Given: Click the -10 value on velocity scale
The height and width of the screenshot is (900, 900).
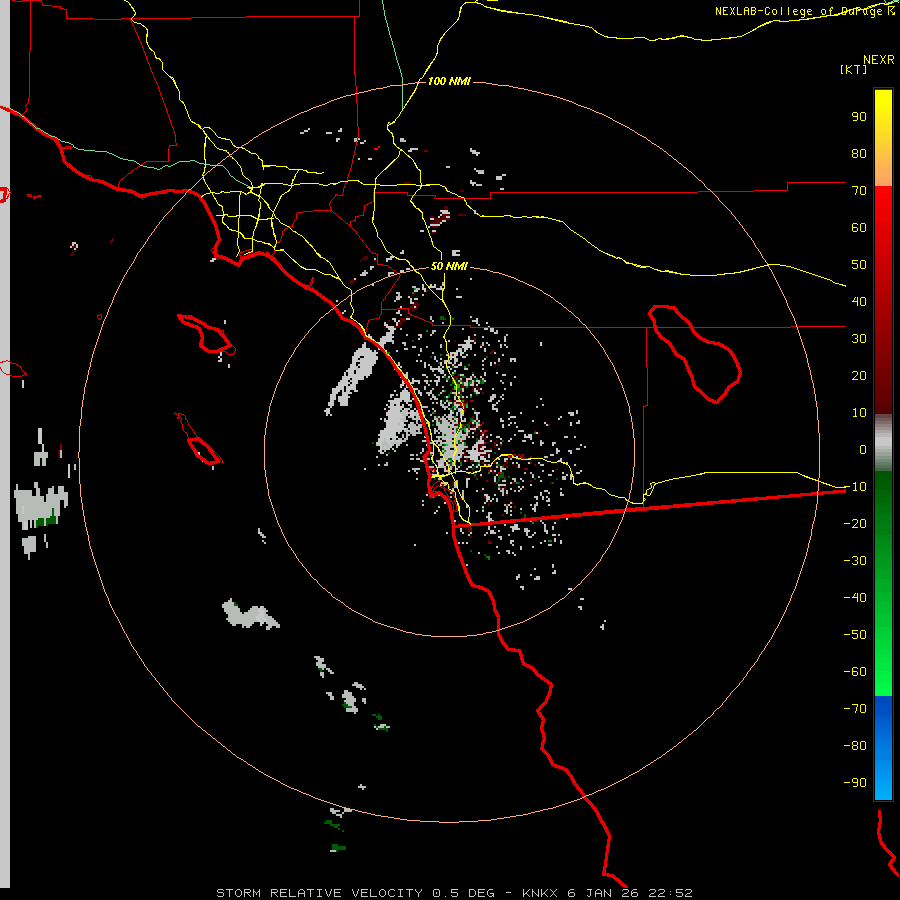Looking at the screenshot, I should [x=855, y=487].
